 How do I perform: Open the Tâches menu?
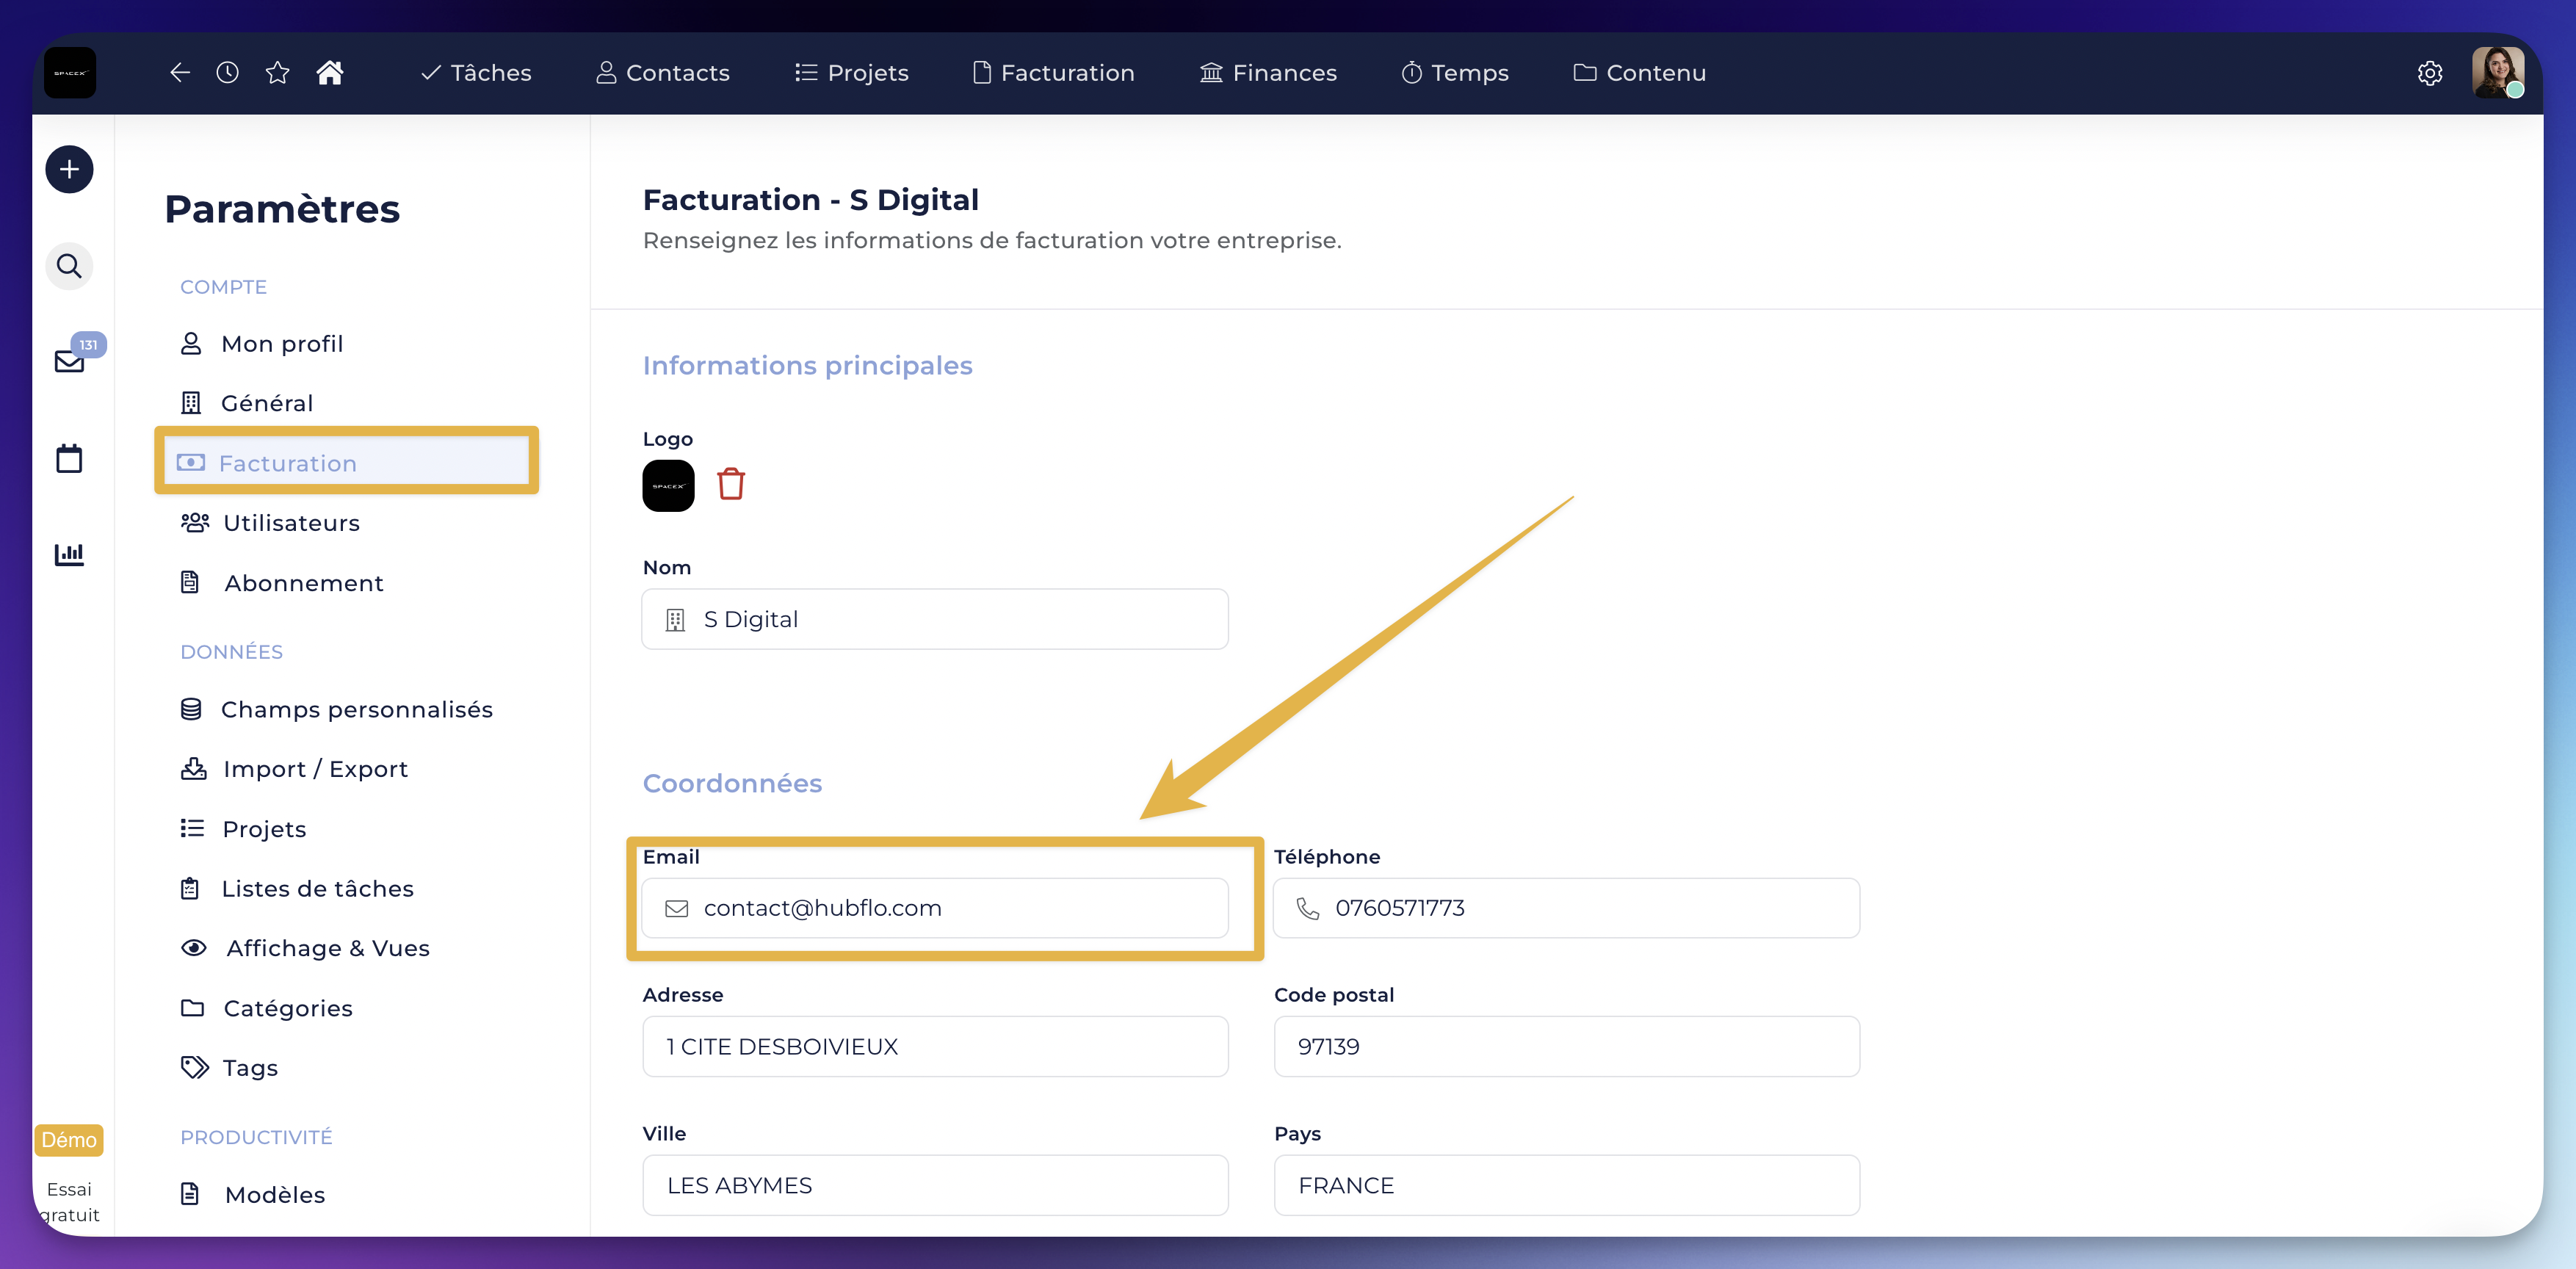(x=476, y=73)
